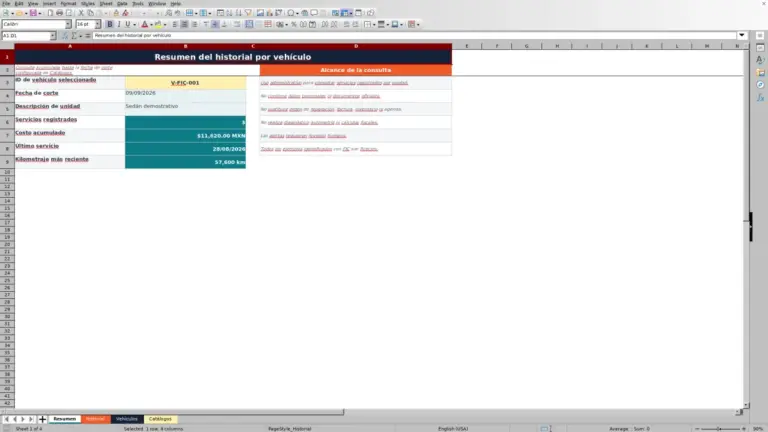Toggle Underline formatting
This screenshot has width=768, height=432.
tap(128, 24)
